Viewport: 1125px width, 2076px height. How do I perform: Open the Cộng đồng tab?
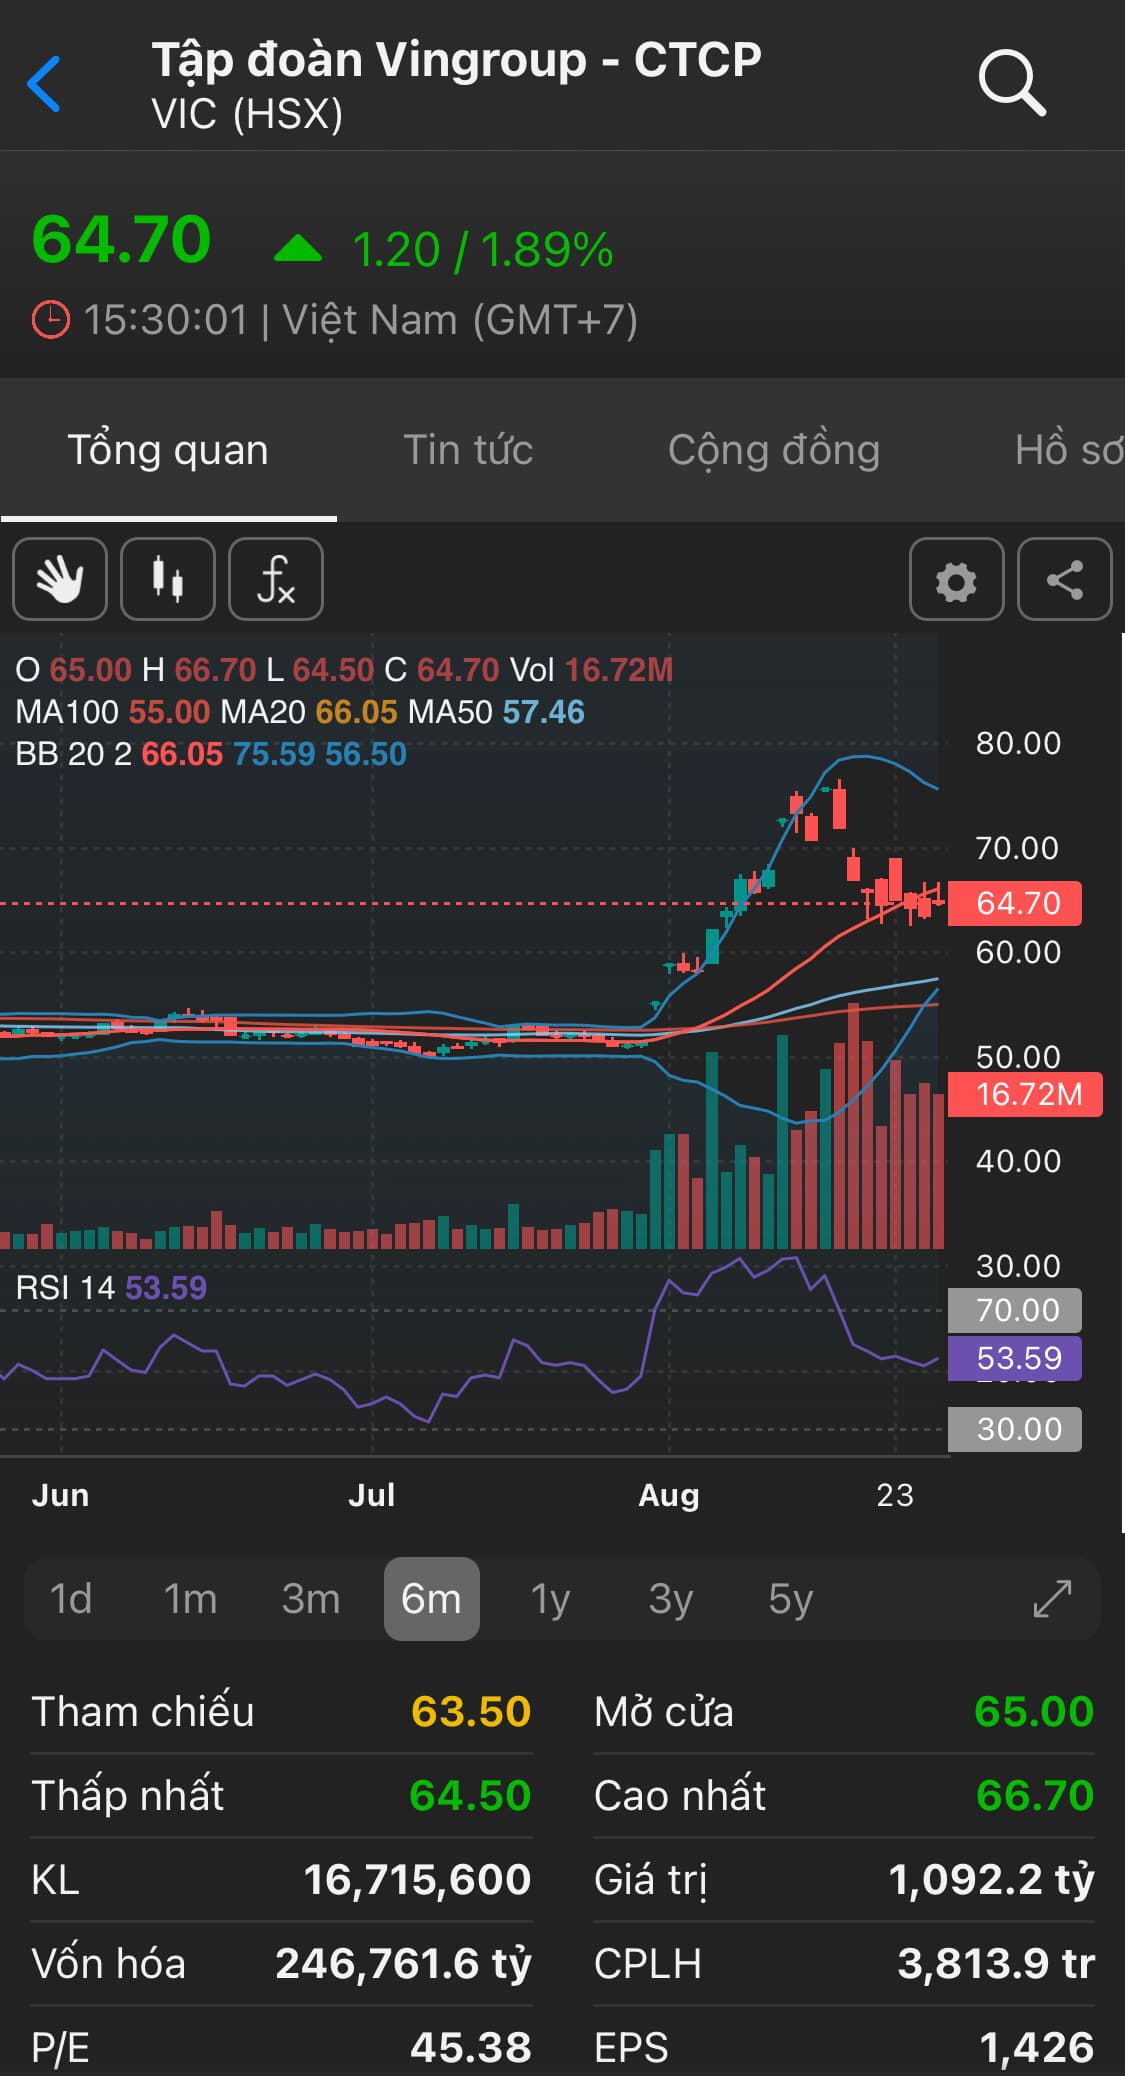773,450
